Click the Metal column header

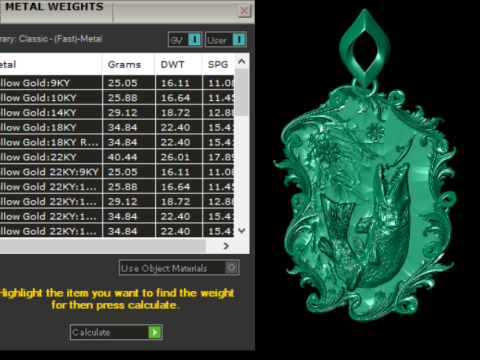click(x=51, y=64)
